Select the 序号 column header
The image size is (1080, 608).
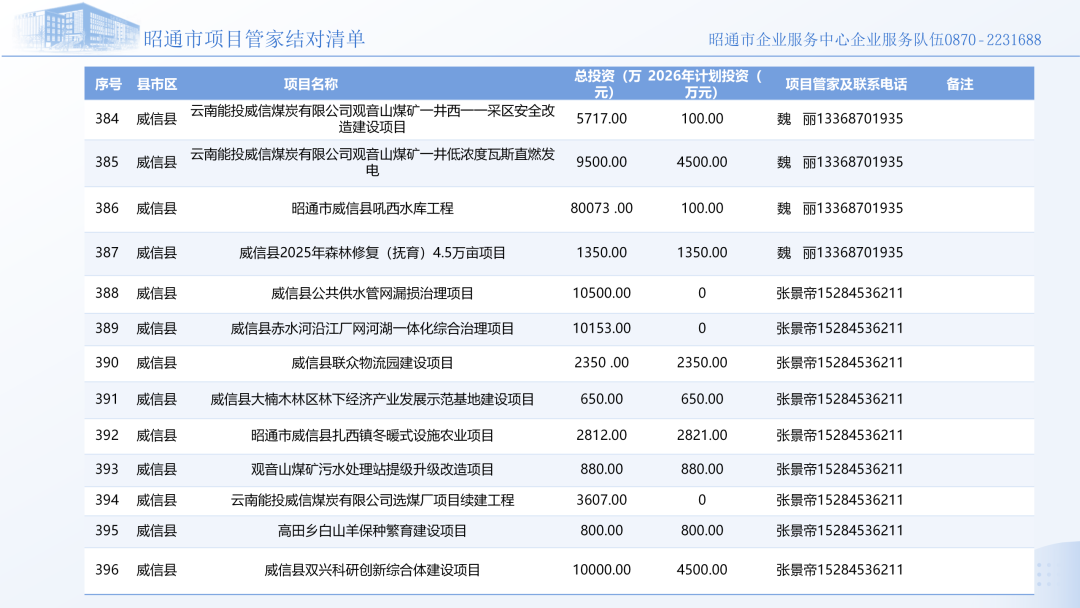108,84
